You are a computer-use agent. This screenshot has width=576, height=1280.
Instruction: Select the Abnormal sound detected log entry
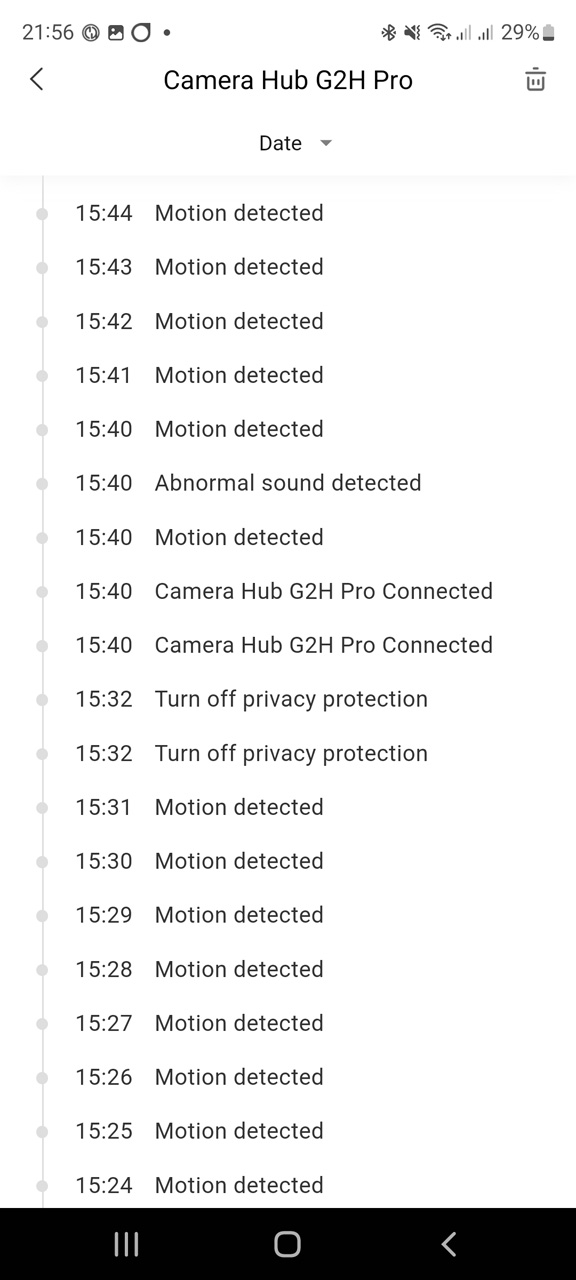click(288, 483)
